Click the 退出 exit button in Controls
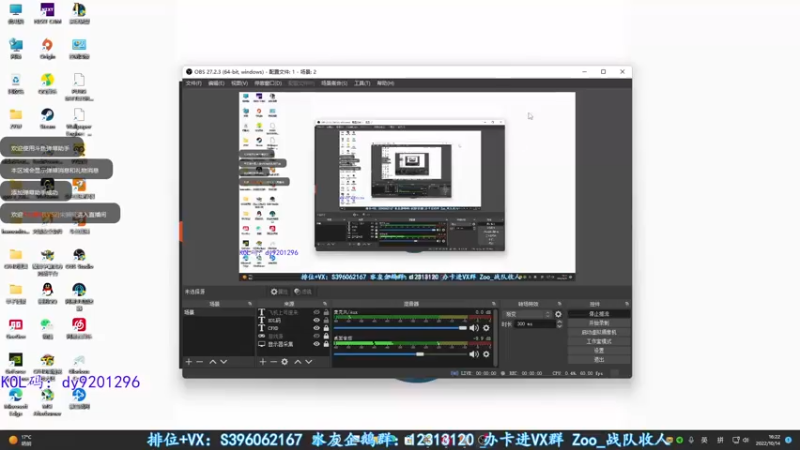This screenshot has height=450, width=800. pyautogui.click(x=599, y=360)
